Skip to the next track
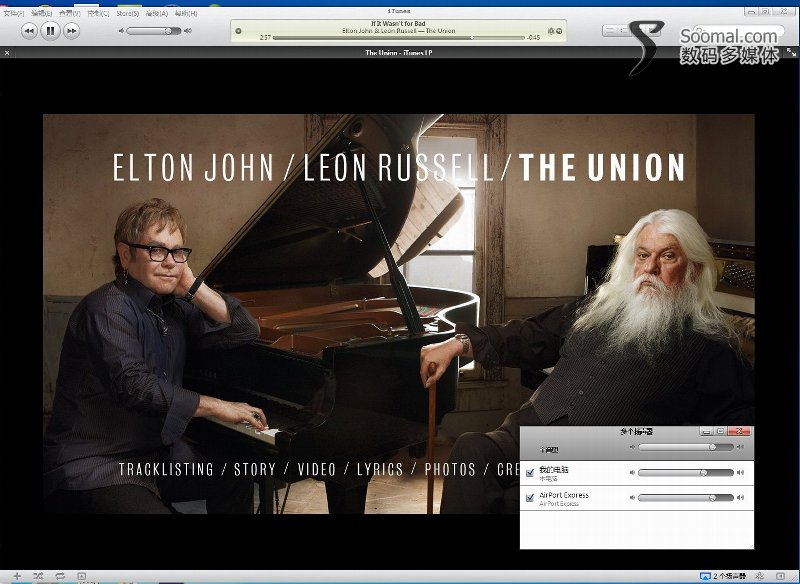Viewport: 800px width, 584px height. click(71, 31)
